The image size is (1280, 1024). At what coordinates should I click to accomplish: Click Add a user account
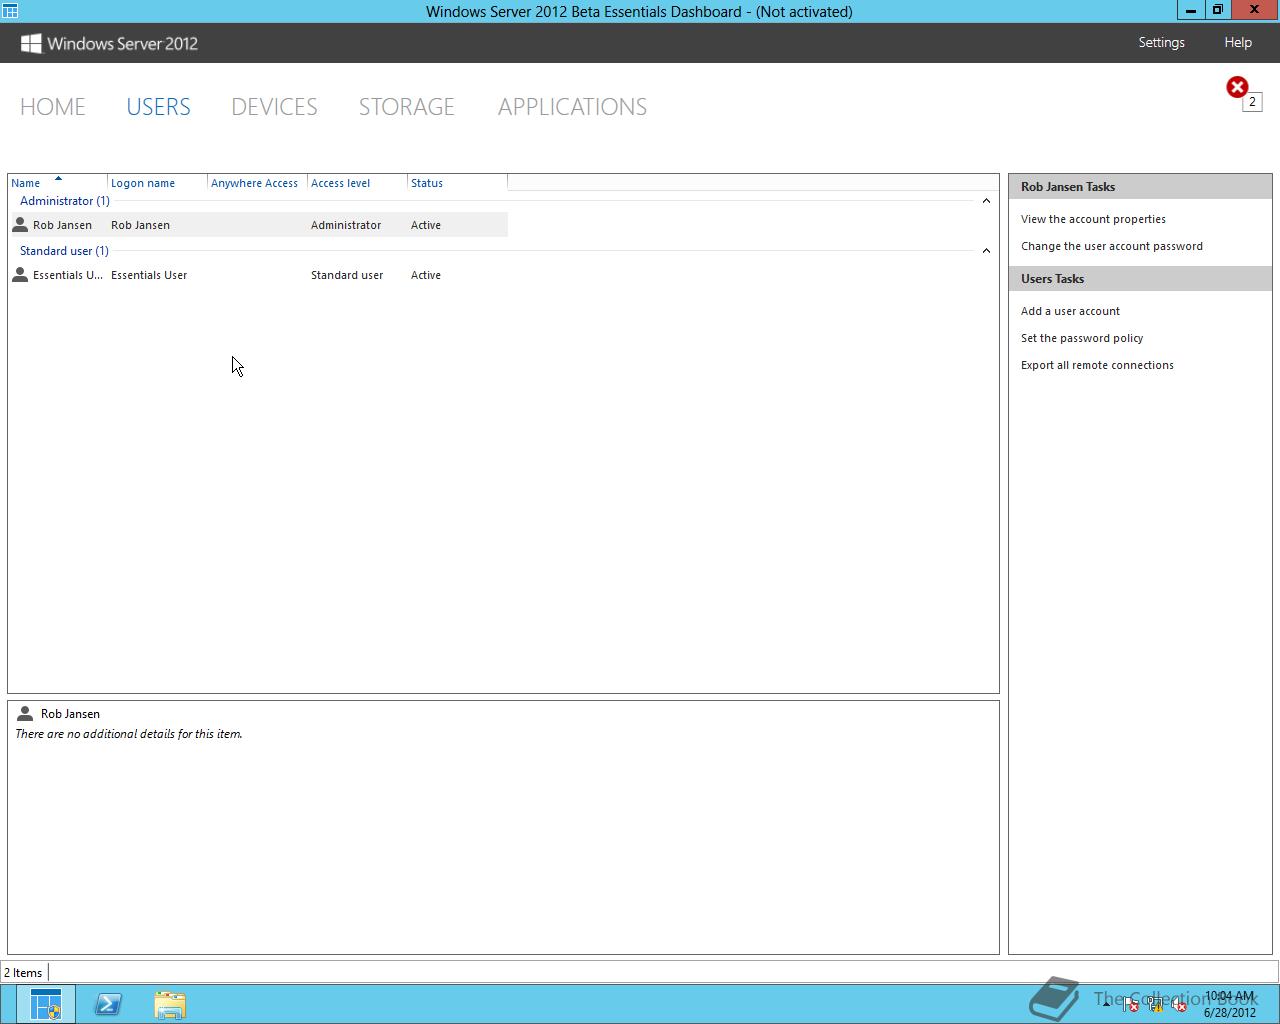1070,311
